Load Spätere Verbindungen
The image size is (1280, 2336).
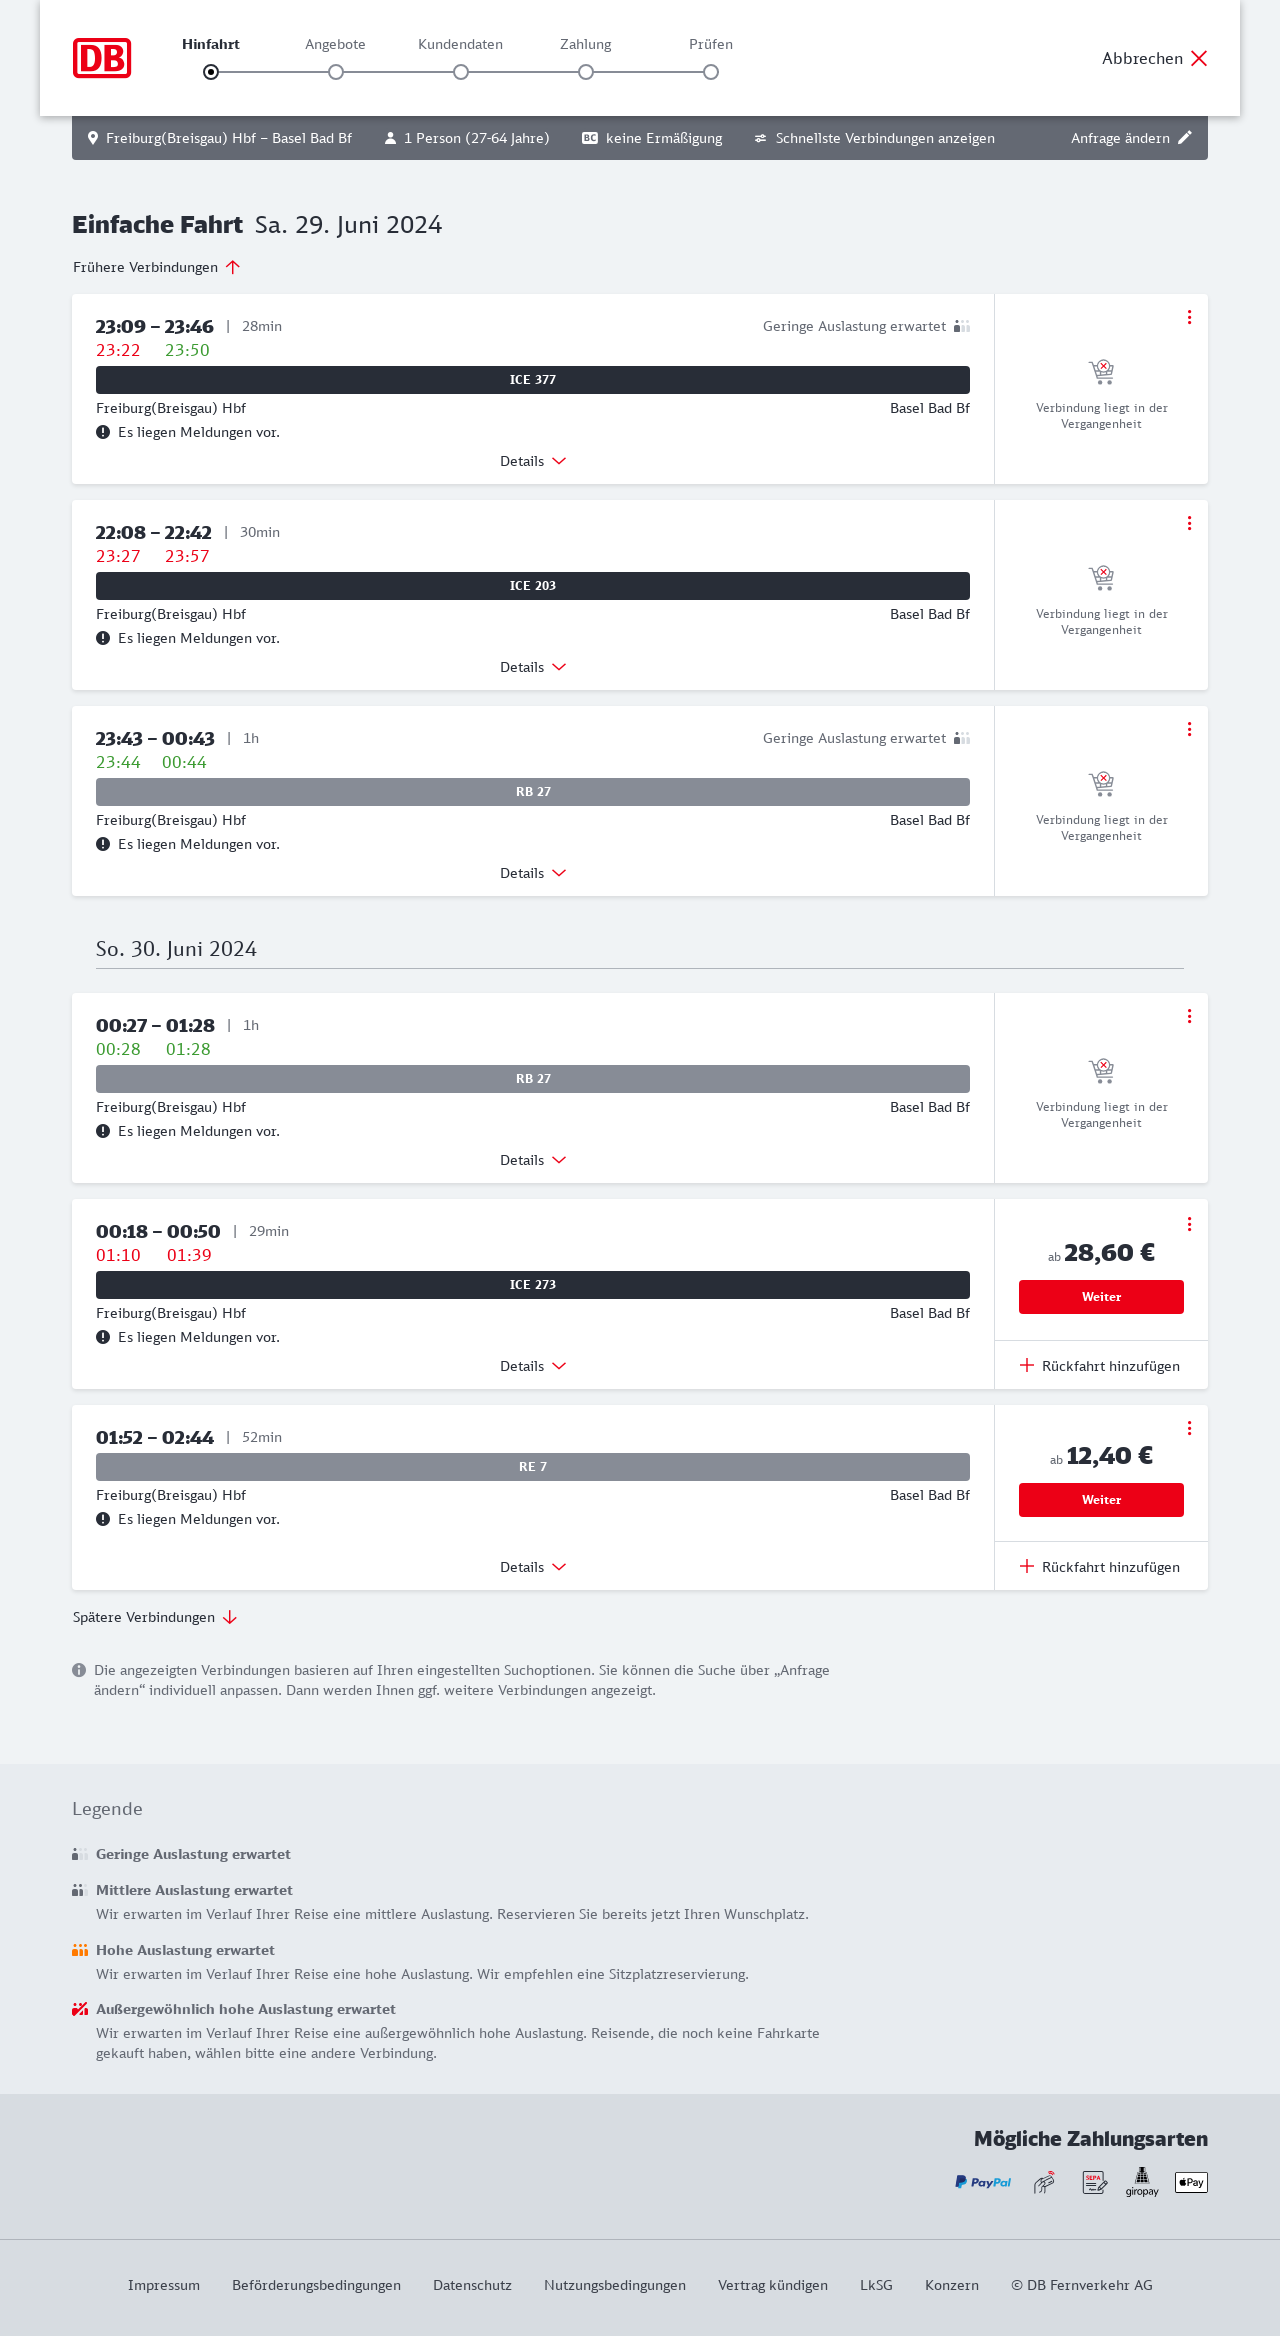click(x=154, y=1617)
